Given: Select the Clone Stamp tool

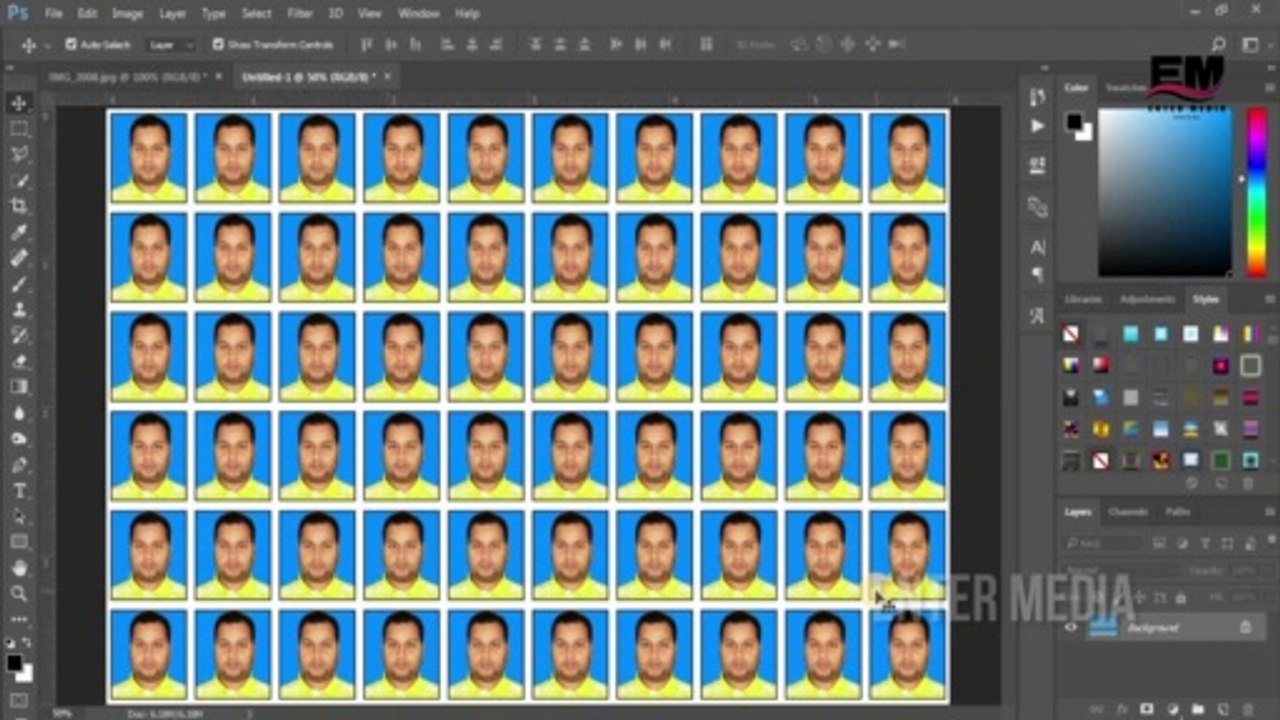Looking at the screenshot, I should pos(19,310).
